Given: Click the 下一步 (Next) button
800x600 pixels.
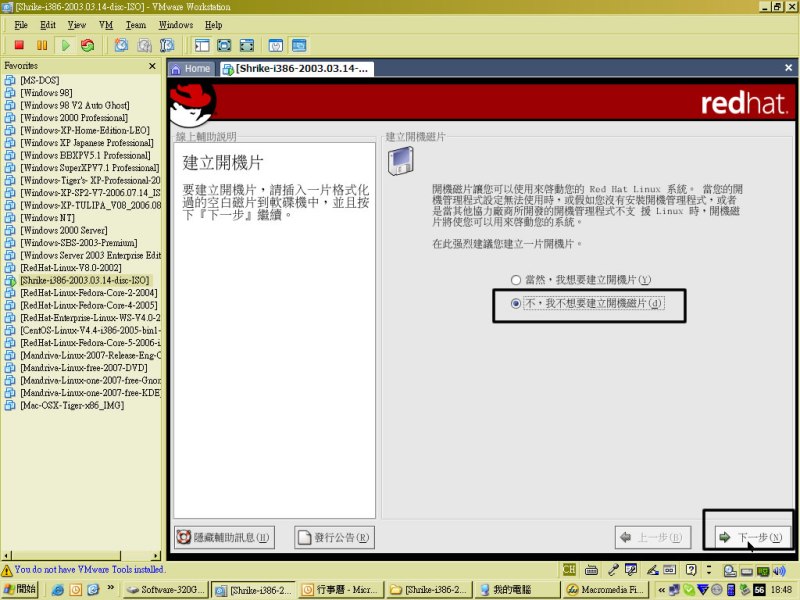Looking at the screenshot, I should (749, 538).
